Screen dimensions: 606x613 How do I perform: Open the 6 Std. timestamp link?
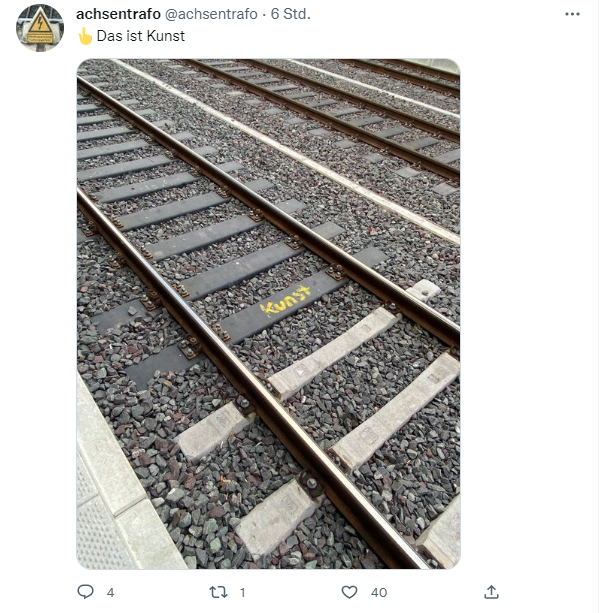tap(290, 14)
